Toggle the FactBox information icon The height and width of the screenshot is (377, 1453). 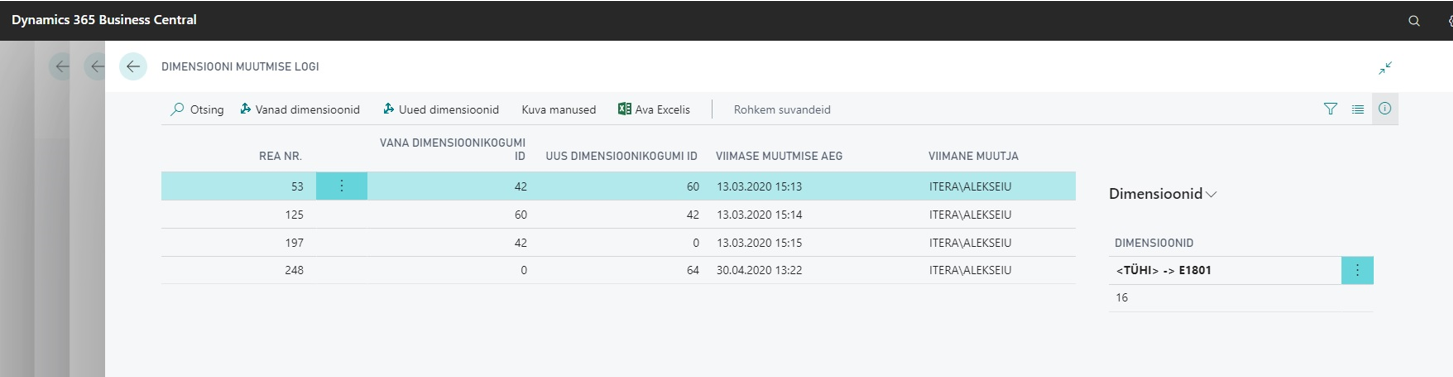pos(1385,109)
